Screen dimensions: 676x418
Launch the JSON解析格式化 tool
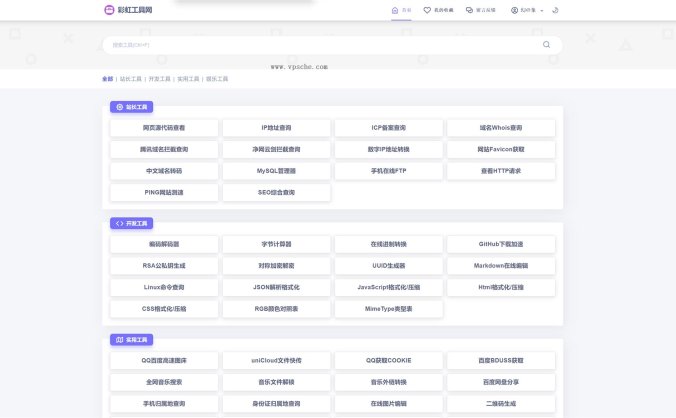click(x=276, y=287)
